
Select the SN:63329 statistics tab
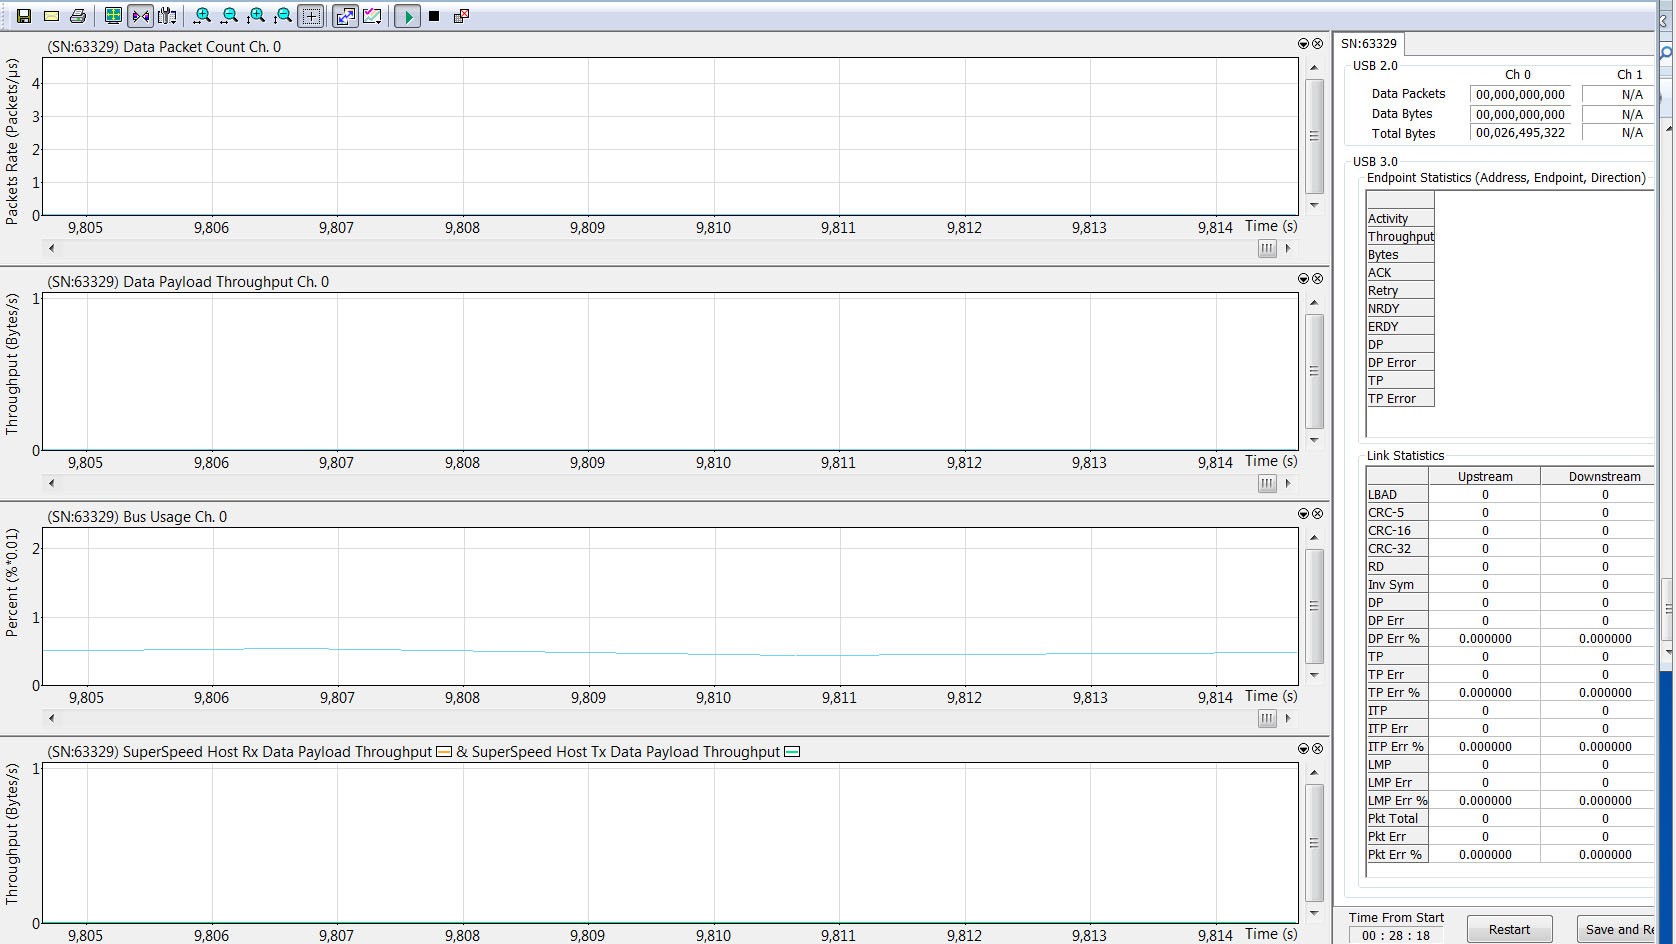1369,44
